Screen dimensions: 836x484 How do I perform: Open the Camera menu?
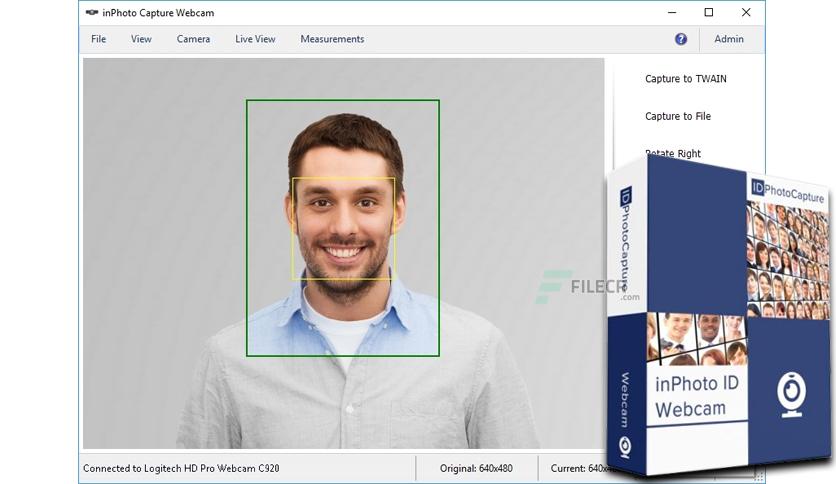point(193,39)
